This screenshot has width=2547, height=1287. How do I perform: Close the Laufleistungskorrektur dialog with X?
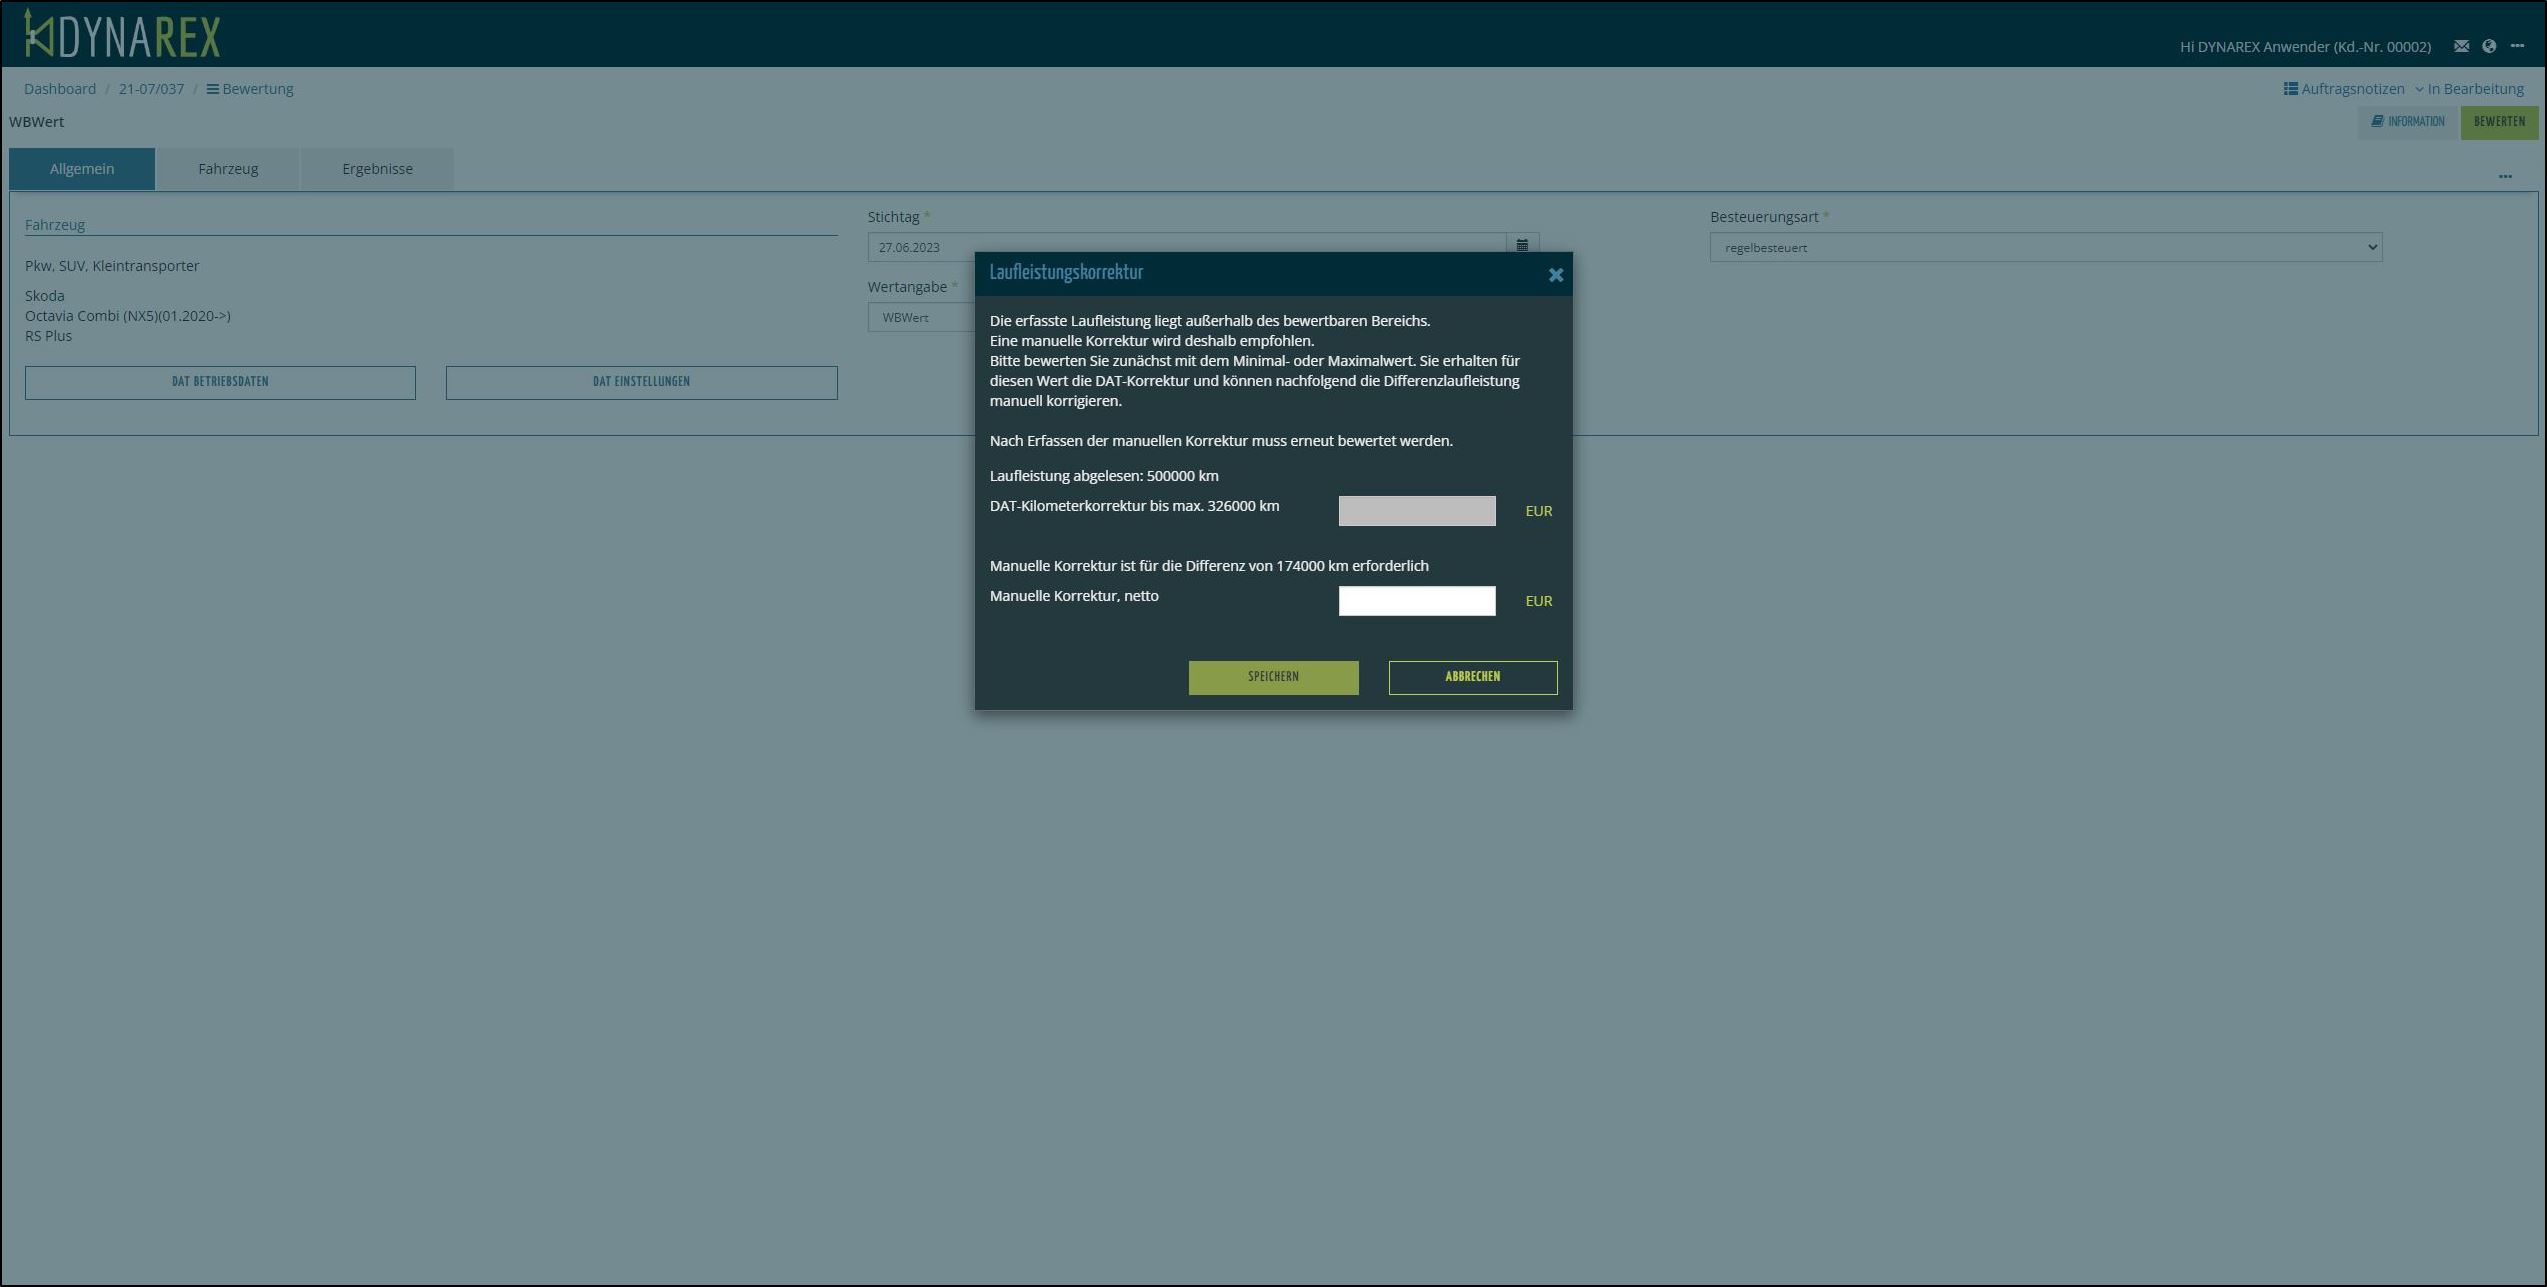tap(1555, 275)
